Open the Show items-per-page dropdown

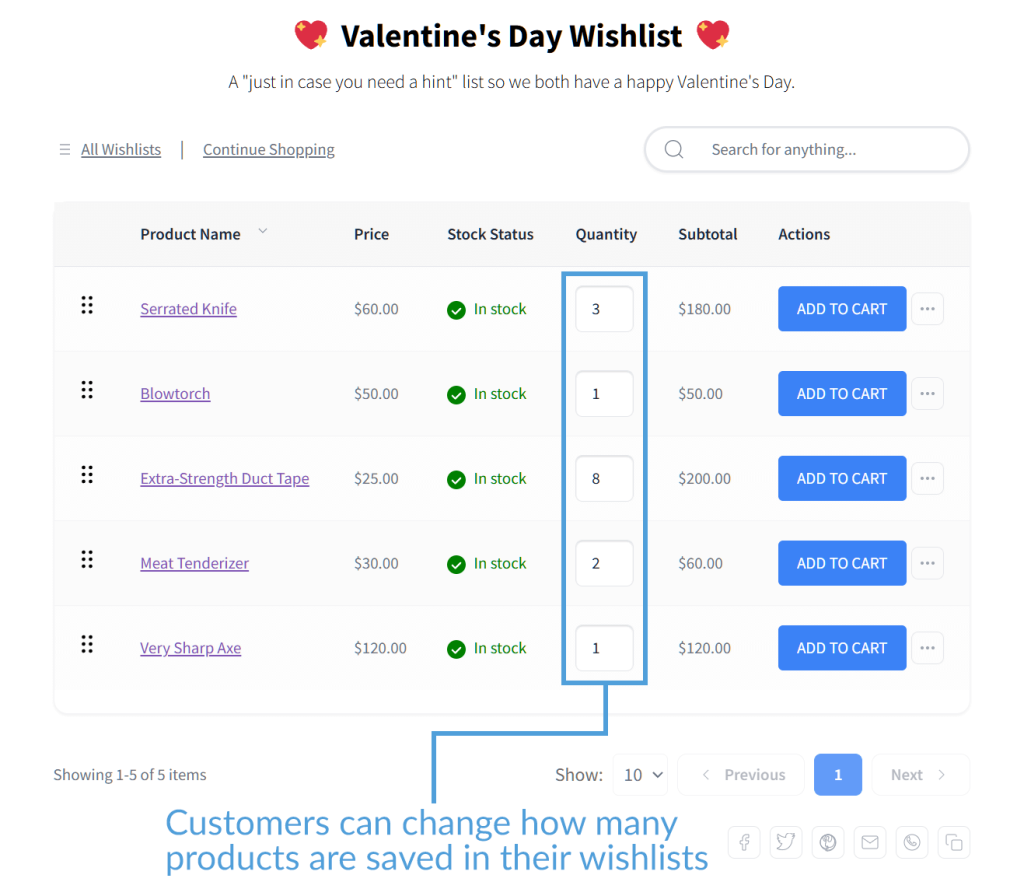(x=640, y=774)
